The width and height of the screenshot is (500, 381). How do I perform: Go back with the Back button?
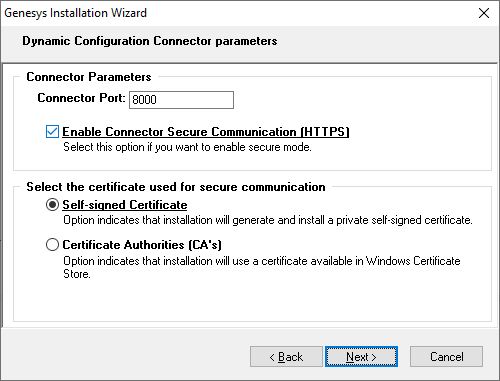coord(286,357)
